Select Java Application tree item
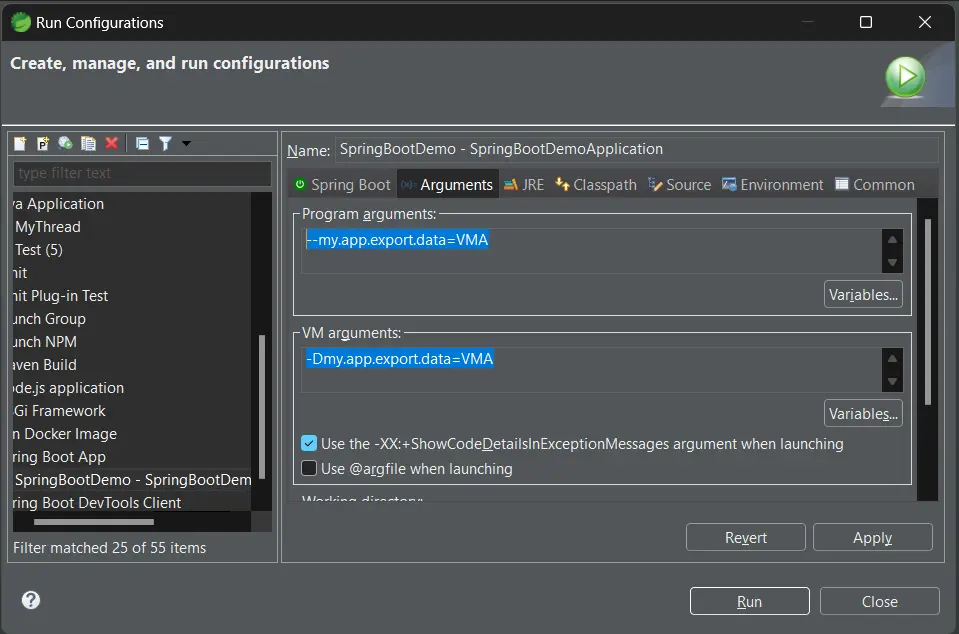The width and height of the screenshot is (959, 634). [x=59, y=204]
